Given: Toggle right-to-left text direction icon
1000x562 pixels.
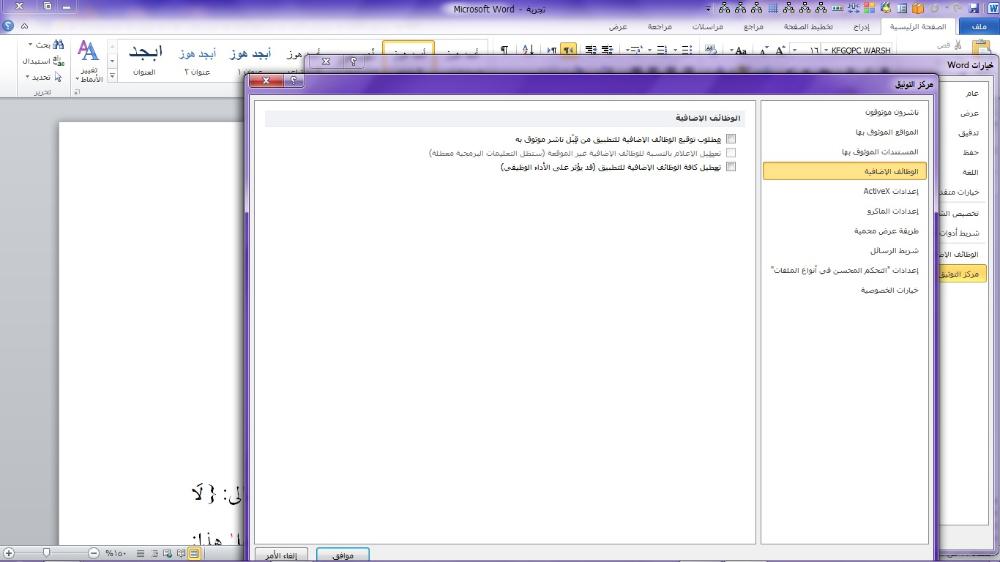Looking at the screenshot, I should click(x=568, y=50).
